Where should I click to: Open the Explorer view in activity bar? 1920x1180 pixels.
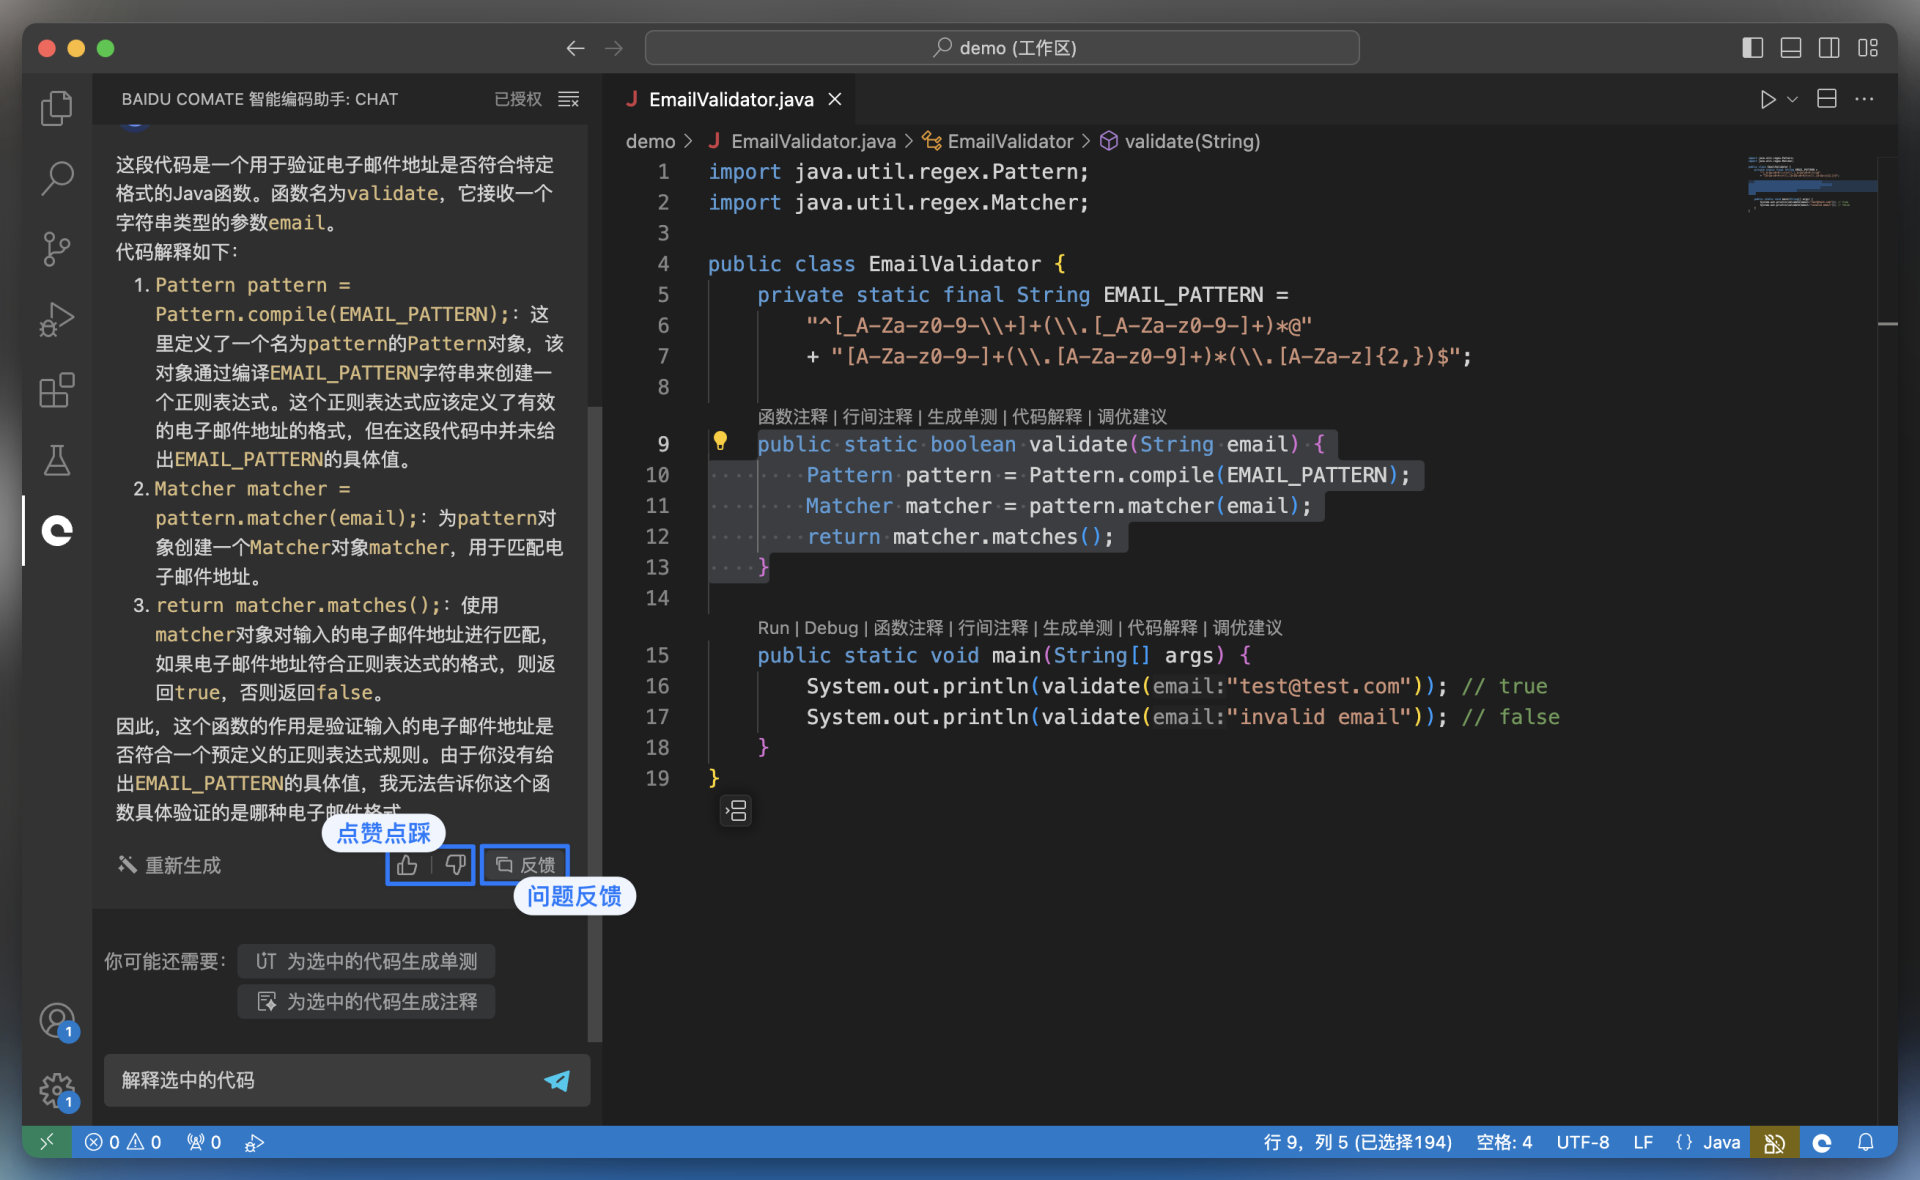click(x=57, y=108)
